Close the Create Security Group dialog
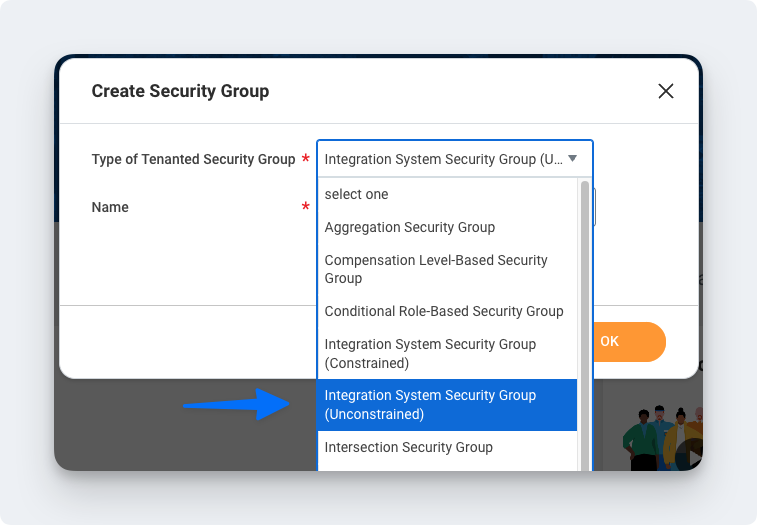This screenshot has width=757, height=525. [666, 91]
